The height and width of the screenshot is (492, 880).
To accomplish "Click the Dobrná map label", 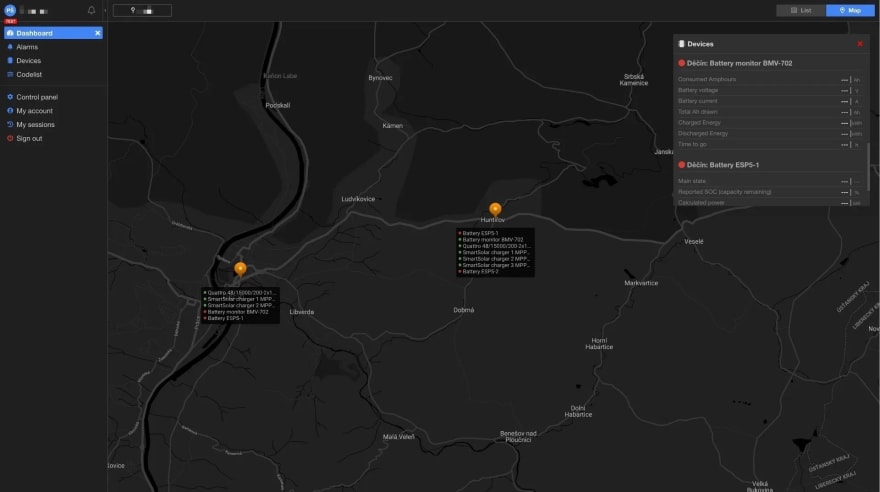I will pyautogui.click(x=464, y=310).
